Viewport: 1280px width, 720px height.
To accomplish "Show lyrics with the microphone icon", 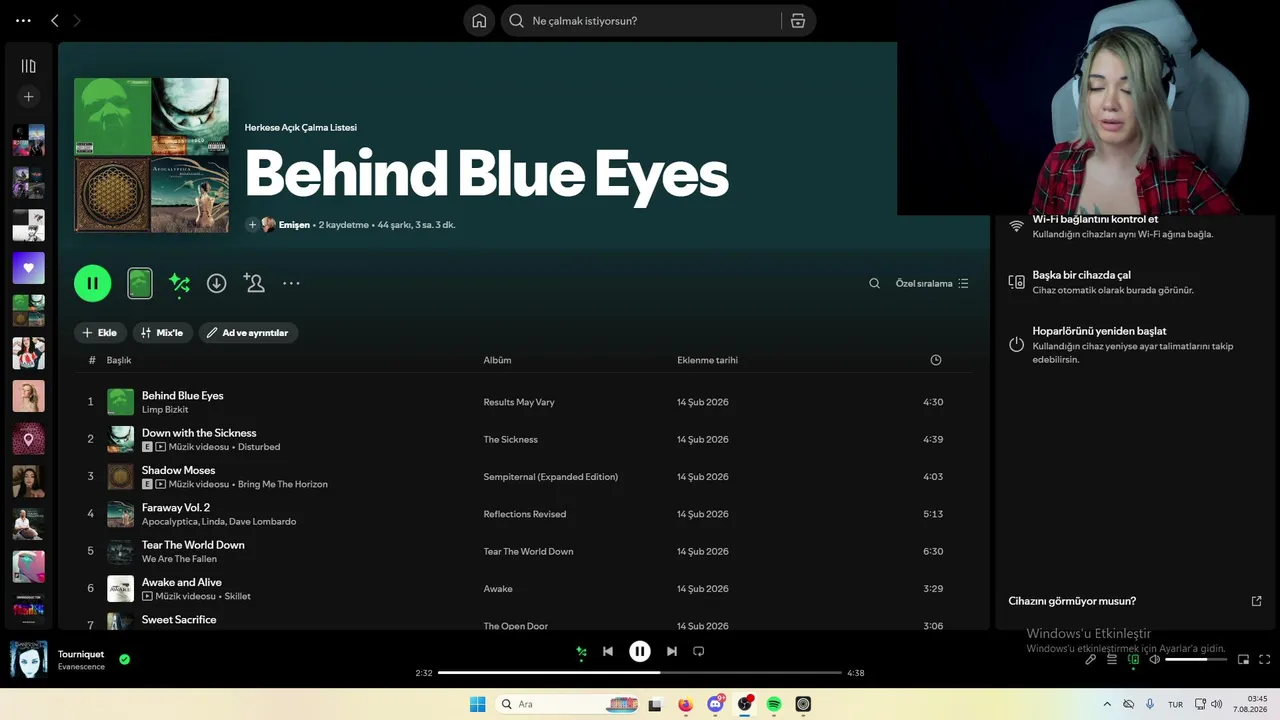I will tap(1091, 660).
